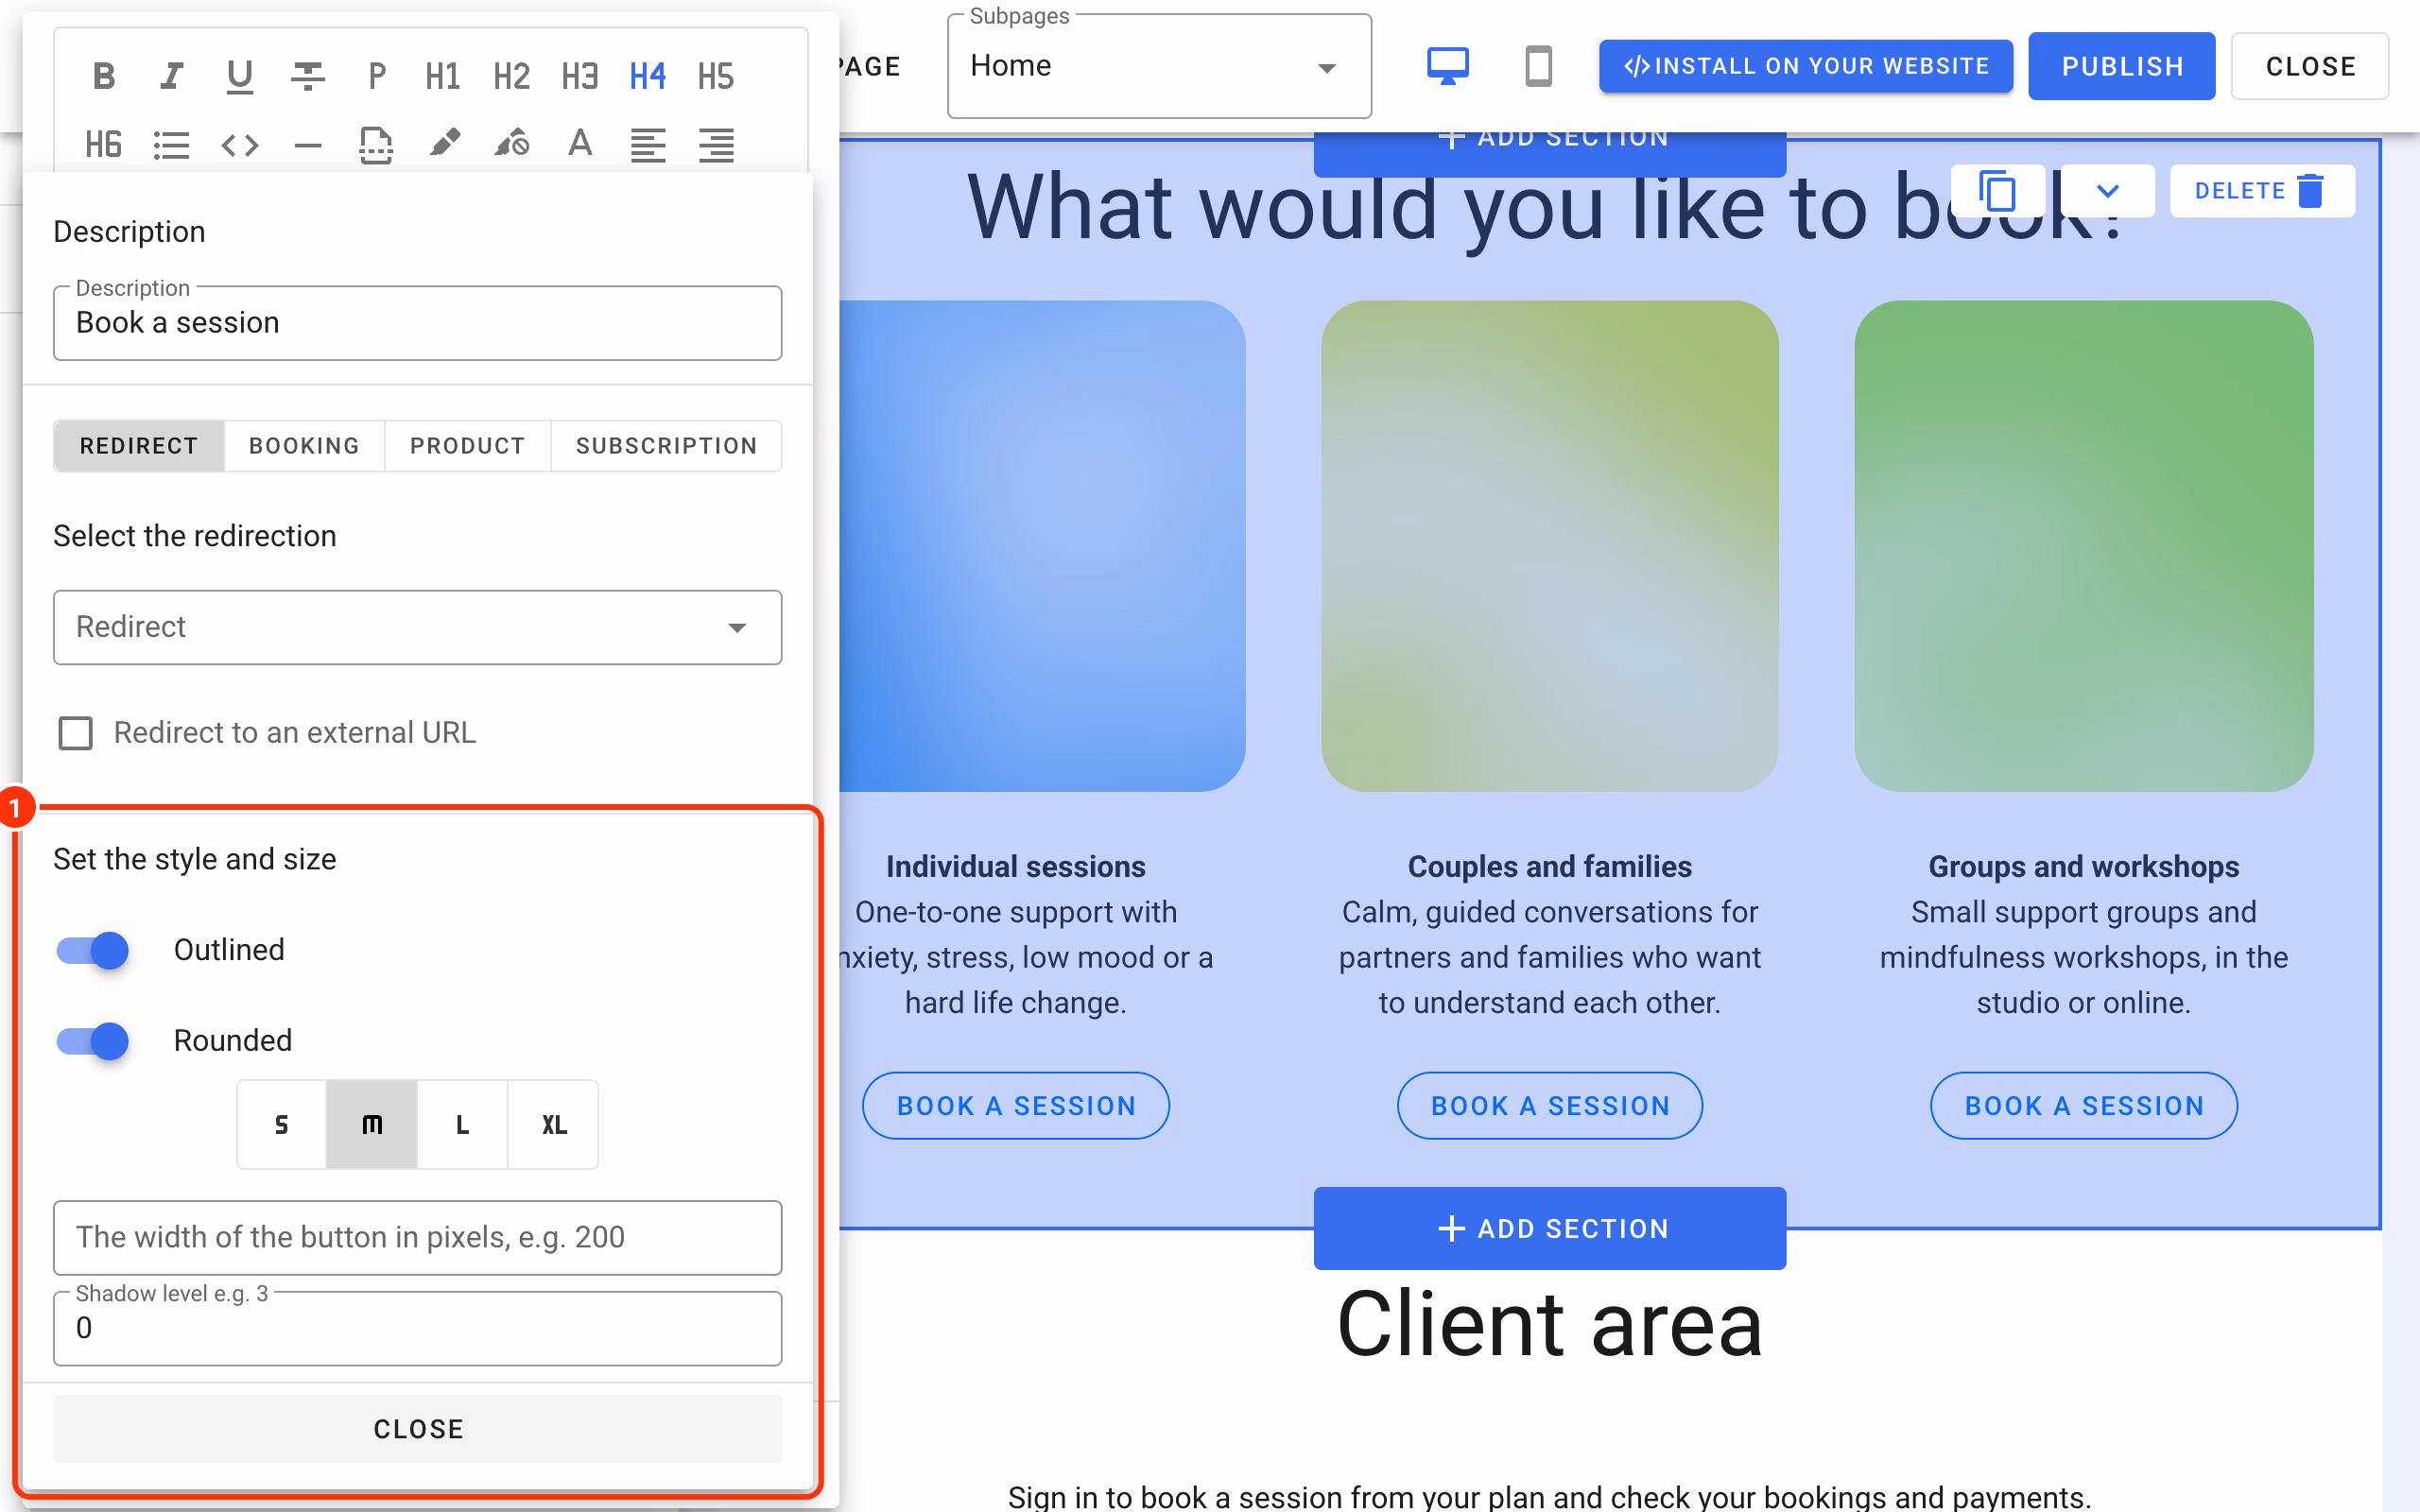Open the highlight color marker tool
Image resolution: width=2420 pixels, height=1512 pixels.
[x=444, y=145]
